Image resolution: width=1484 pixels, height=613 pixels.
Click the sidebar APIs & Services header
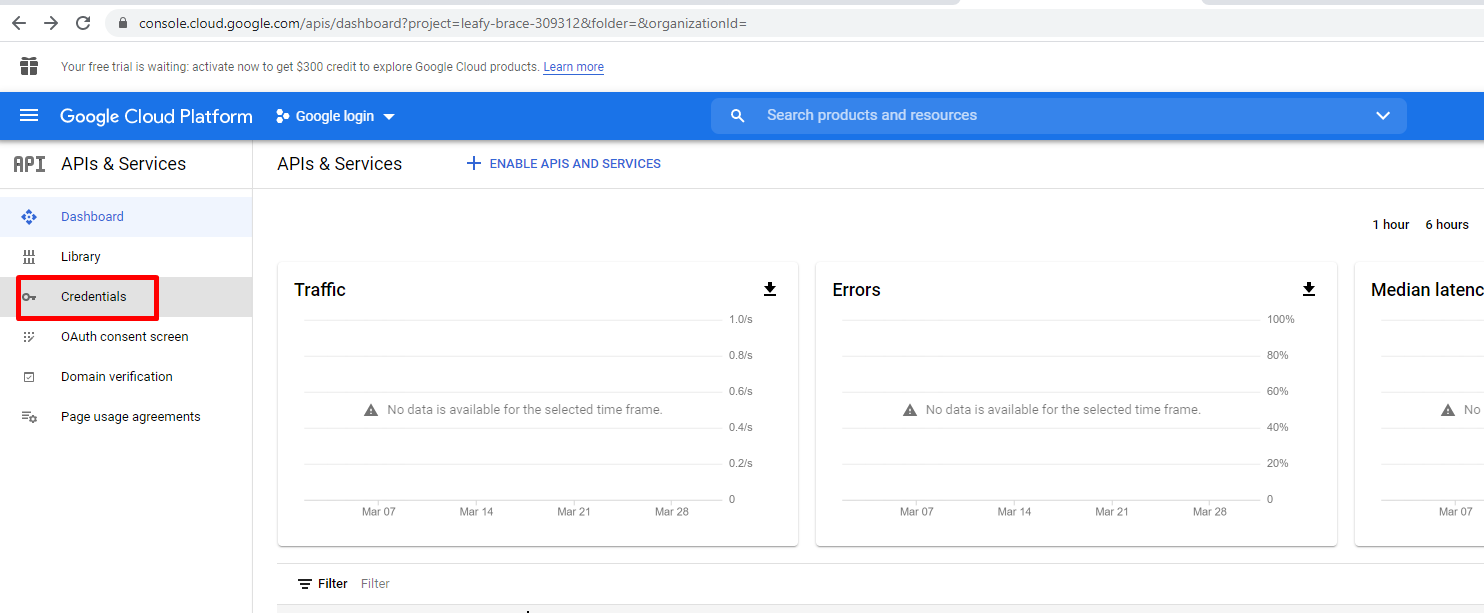(x=124, y=164)
